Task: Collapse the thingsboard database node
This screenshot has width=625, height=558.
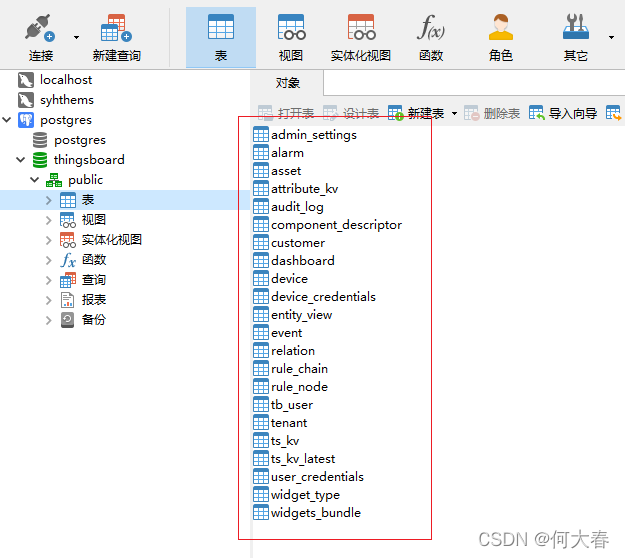Action: coord(21,160)
